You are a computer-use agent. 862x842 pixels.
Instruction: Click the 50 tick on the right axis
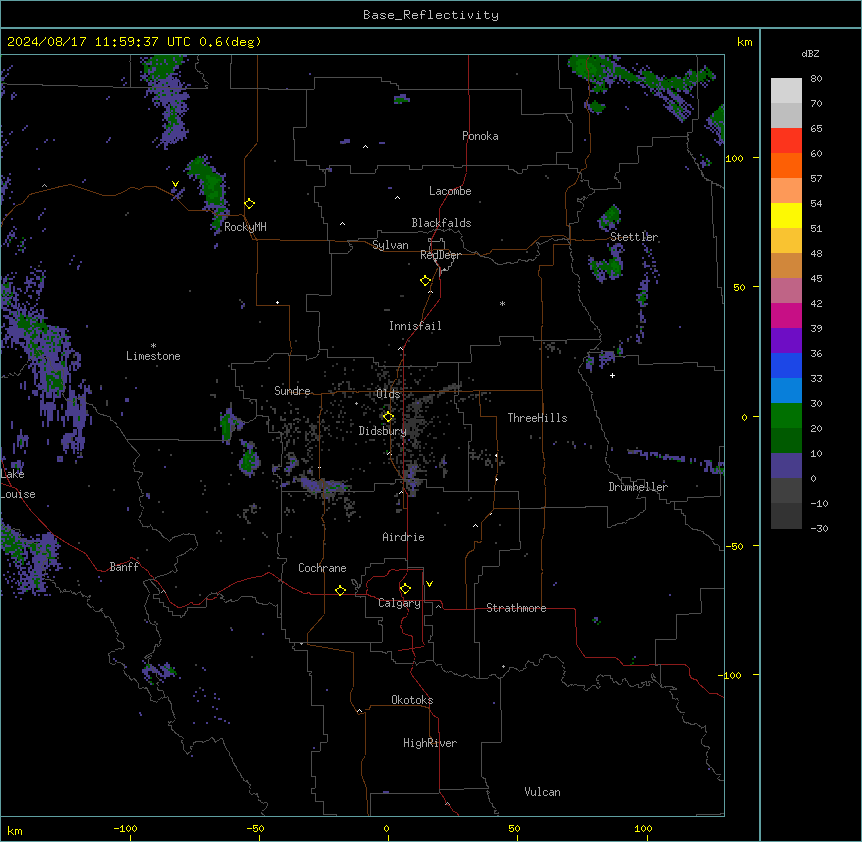739,287
